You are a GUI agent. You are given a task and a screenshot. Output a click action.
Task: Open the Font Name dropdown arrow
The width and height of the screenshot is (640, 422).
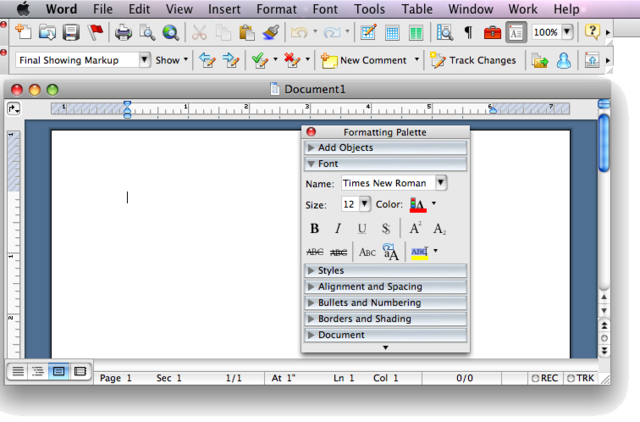pyautogui.click(x=441, y=183)
